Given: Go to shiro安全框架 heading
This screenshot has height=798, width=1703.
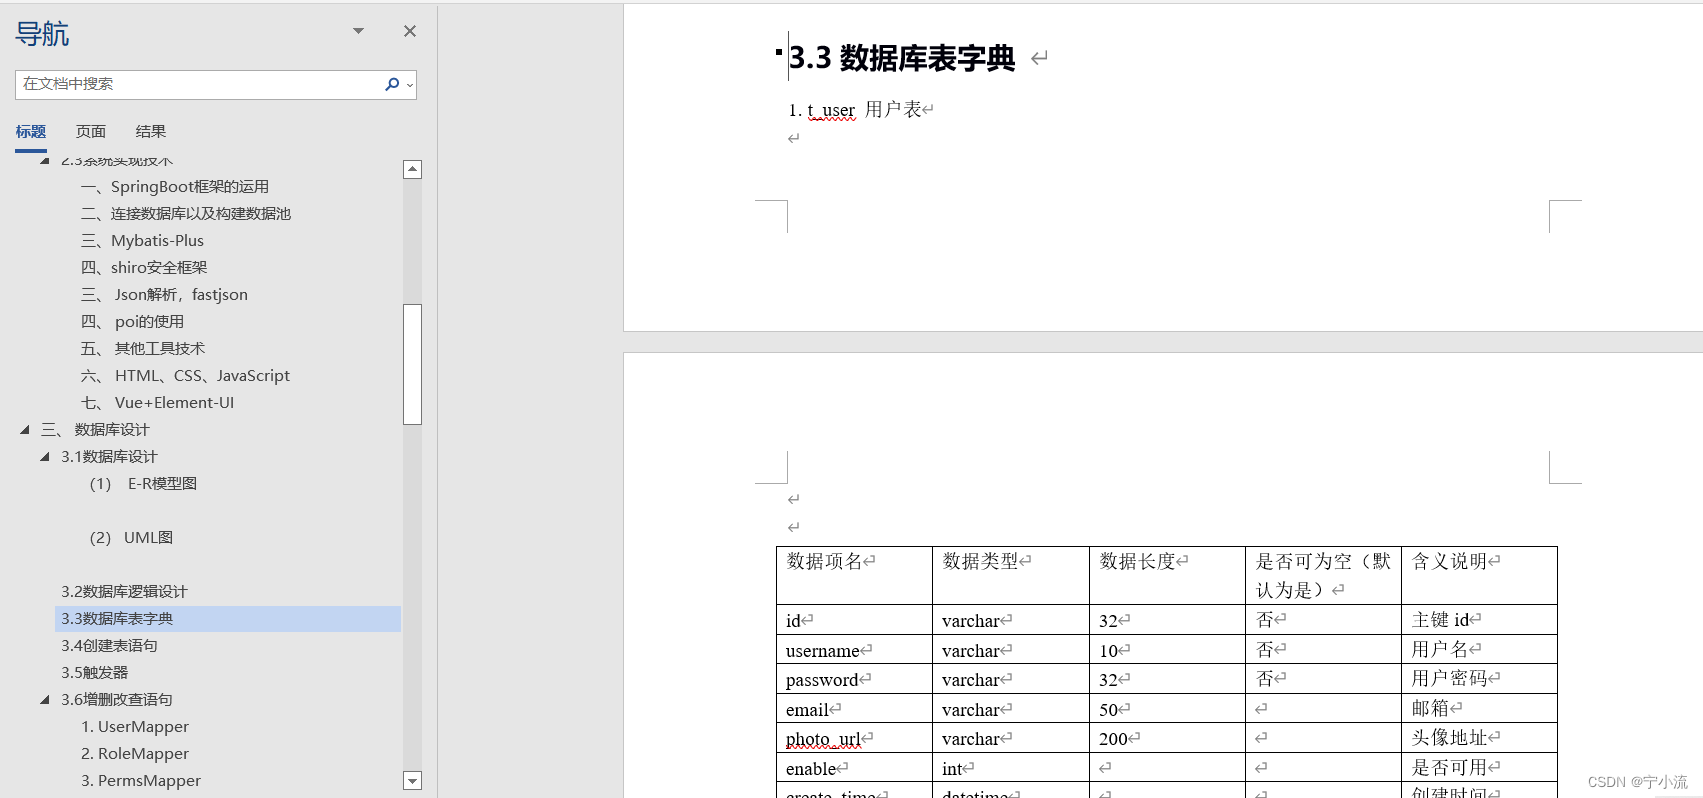Looking at the screenshot, I should point(144,267).
